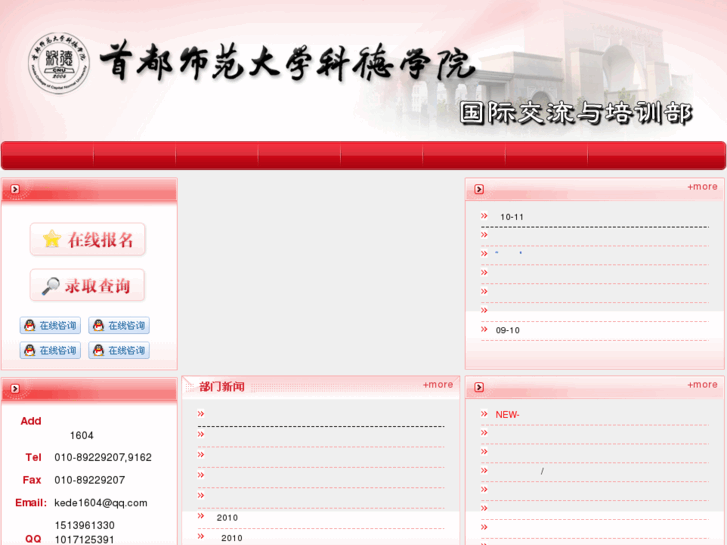Click the yellow star icon on 在线报名
Screen dimensions: 727x545
pyautogui.click(x=52, y=239)
